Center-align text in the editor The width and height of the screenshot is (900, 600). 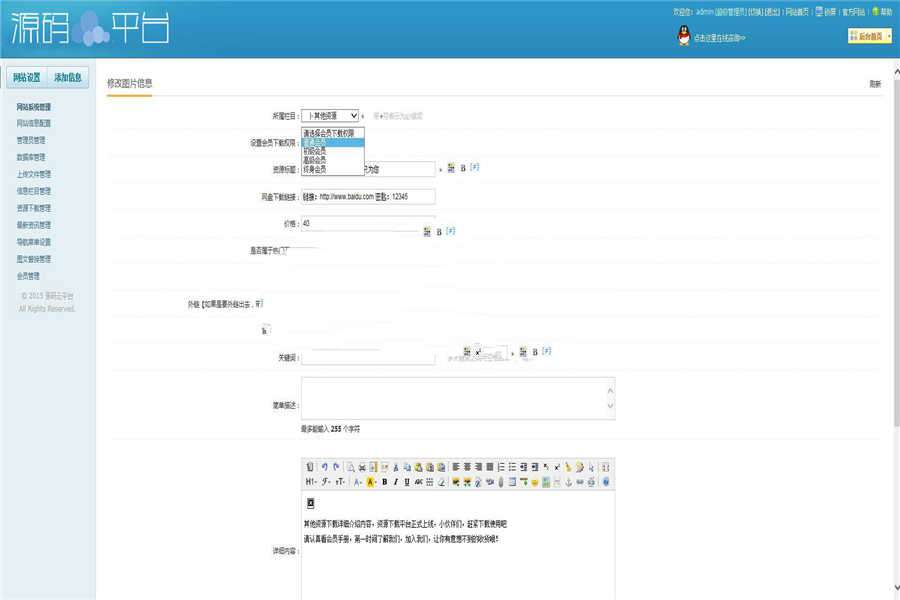coord(467,467)
